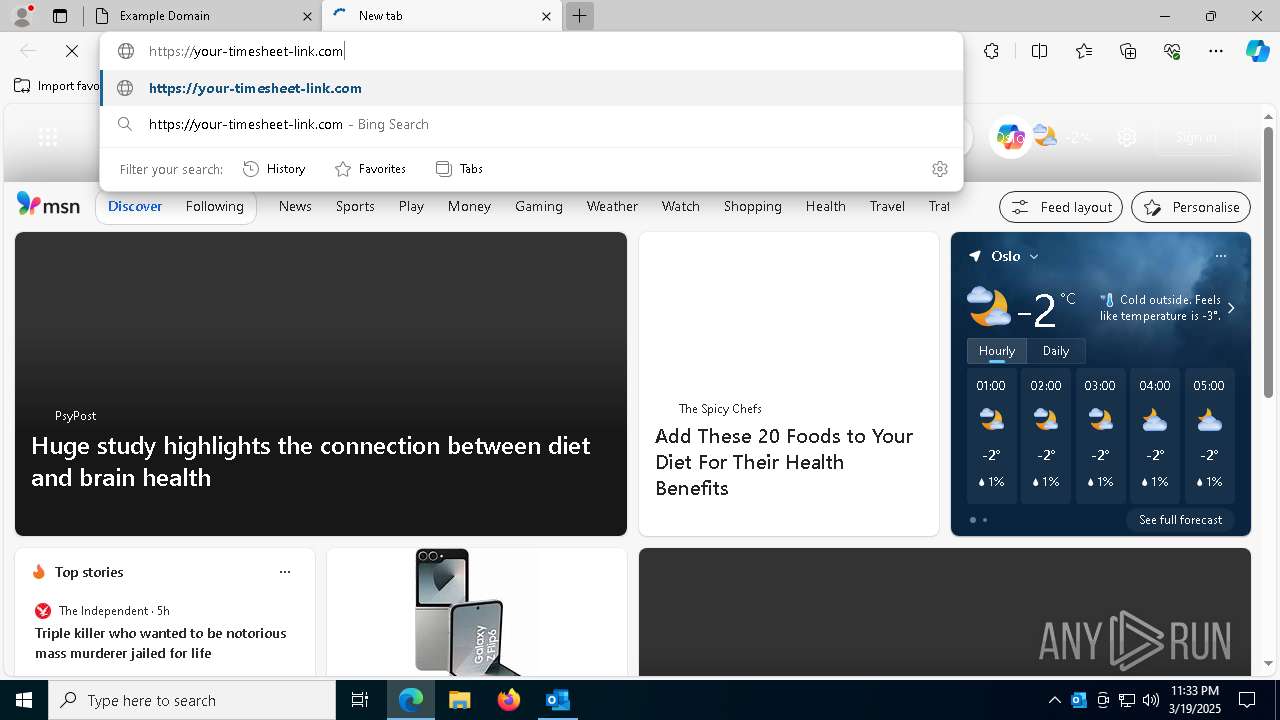Select the Hourly forecast tab
The width and height of the screenshot is (1280, 720).
click(996, 351)
